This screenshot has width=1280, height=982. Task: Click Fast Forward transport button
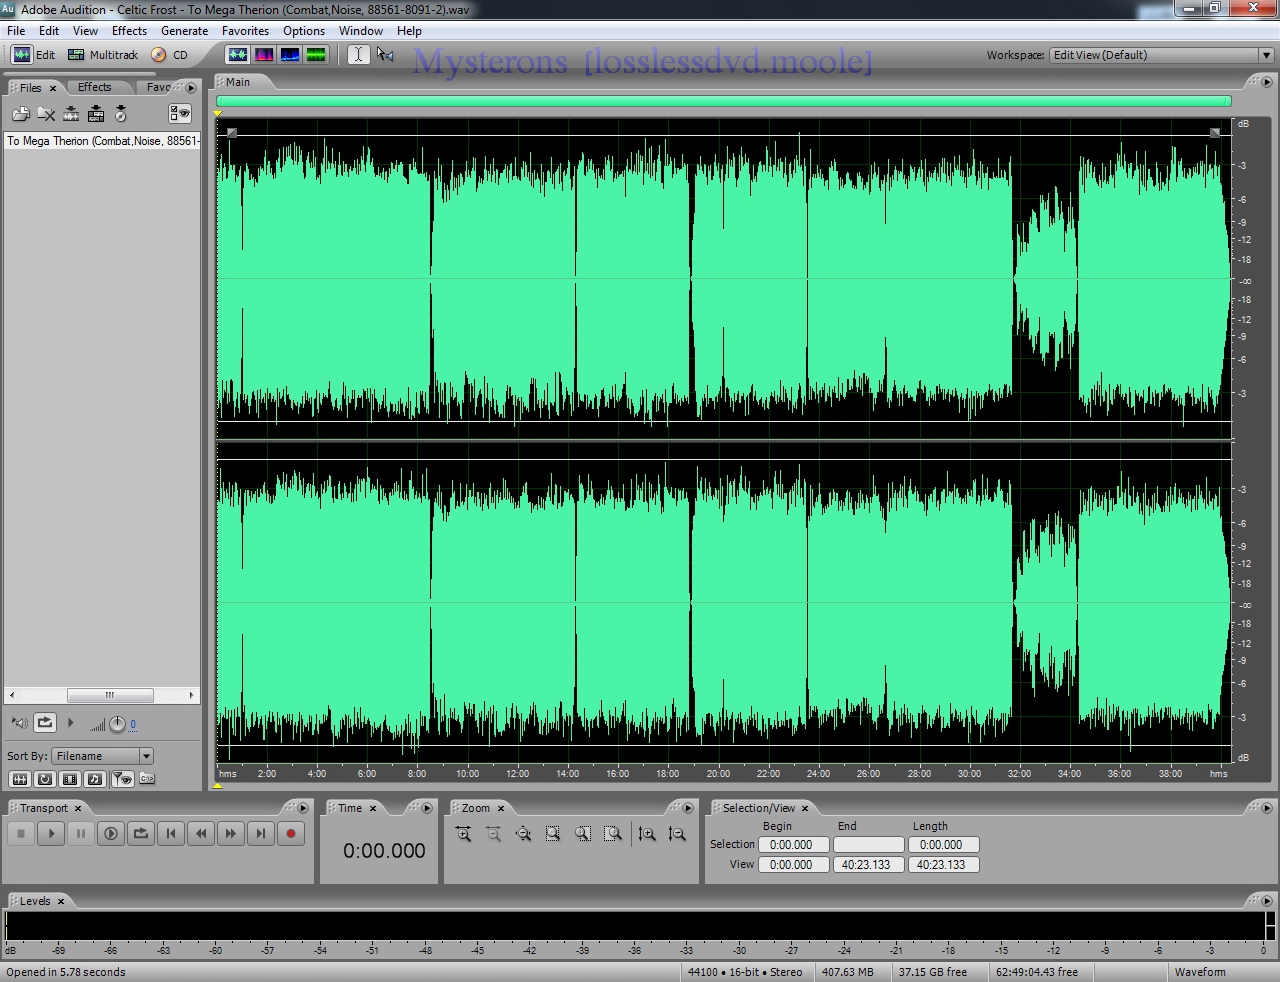231,833
